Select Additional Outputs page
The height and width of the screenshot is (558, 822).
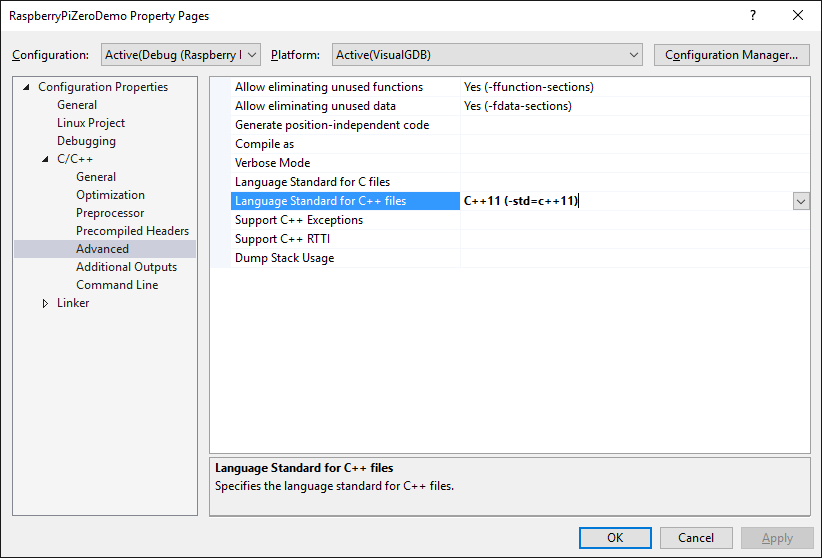tap(126, 267)
